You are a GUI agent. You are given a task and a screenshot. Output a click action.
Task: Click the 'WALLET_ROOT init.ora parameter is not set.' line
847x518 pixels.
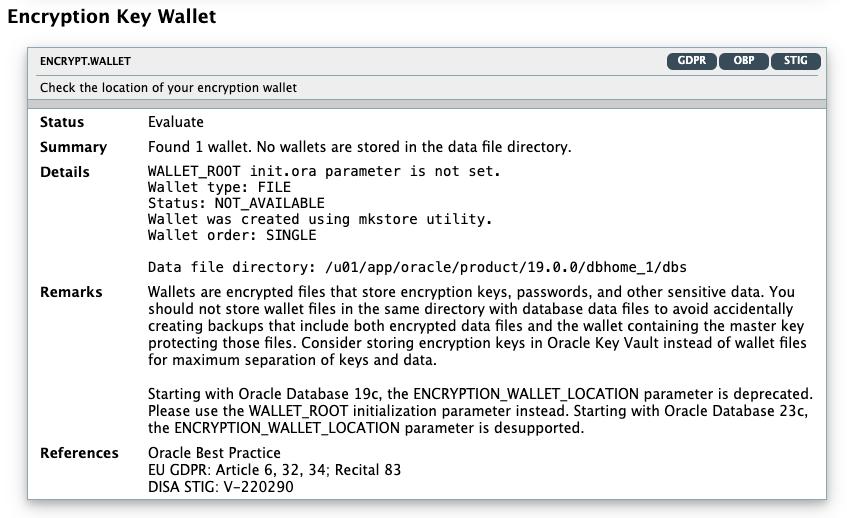click(324, 172)
